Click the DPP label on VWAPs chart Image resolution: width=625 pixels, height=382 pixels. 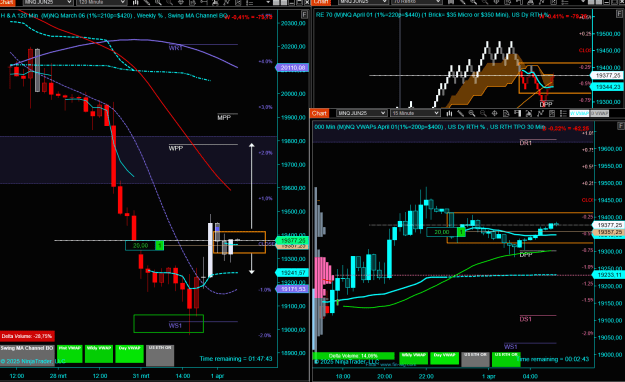[526, 254]
